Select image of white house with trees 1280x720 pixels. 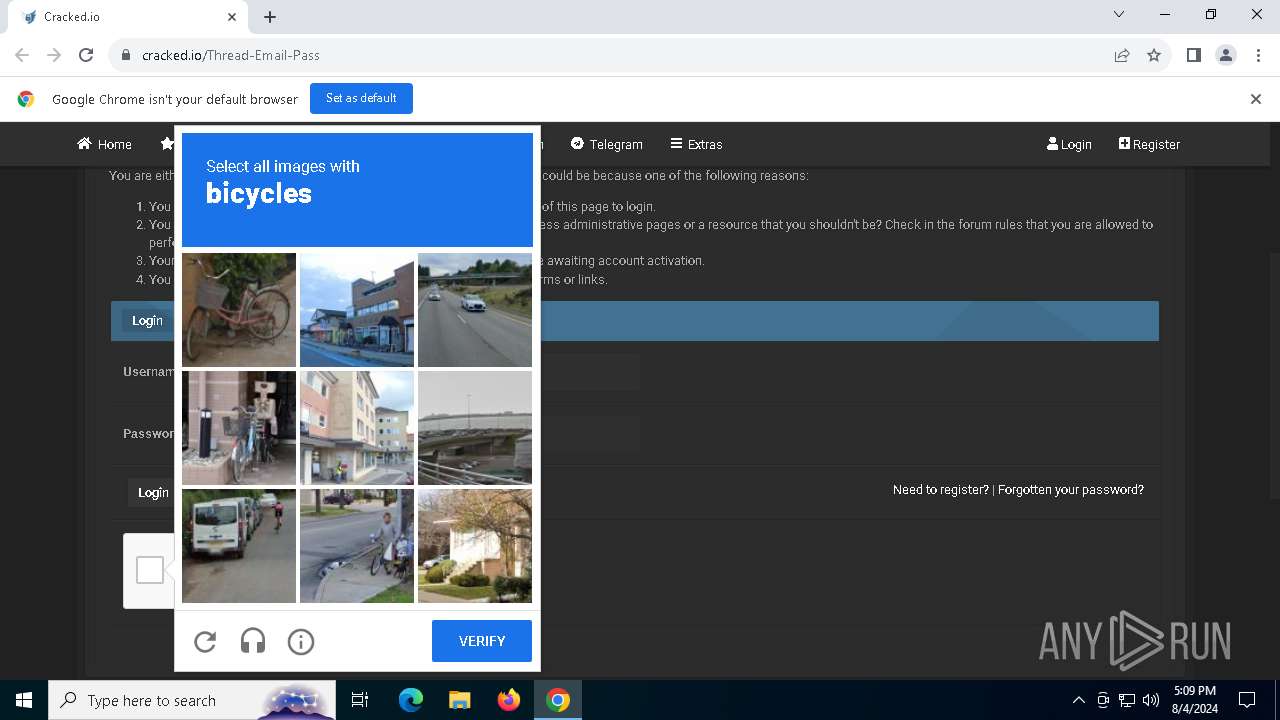coord(475,546)
